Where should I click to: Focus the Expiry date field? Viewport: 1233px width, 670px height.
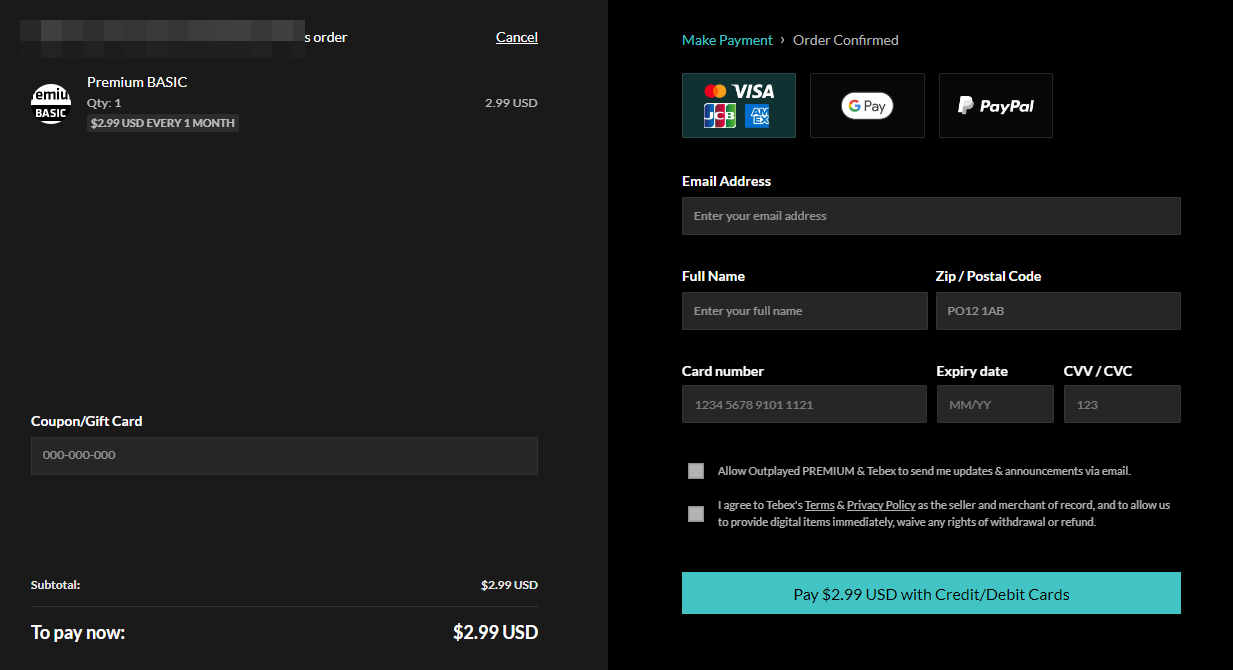[995, 404]
